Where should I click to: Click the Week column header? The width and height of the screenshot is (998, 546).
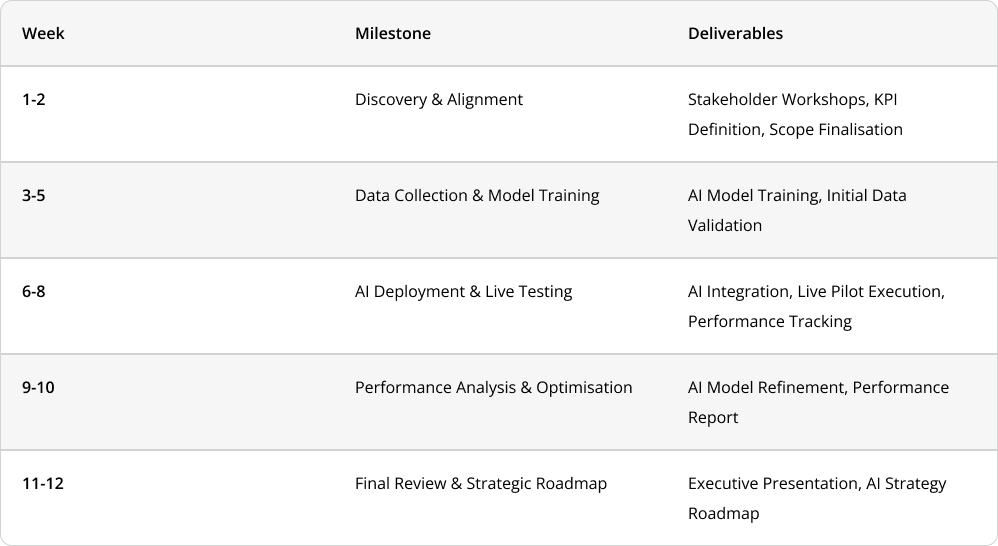pos(43,33)
